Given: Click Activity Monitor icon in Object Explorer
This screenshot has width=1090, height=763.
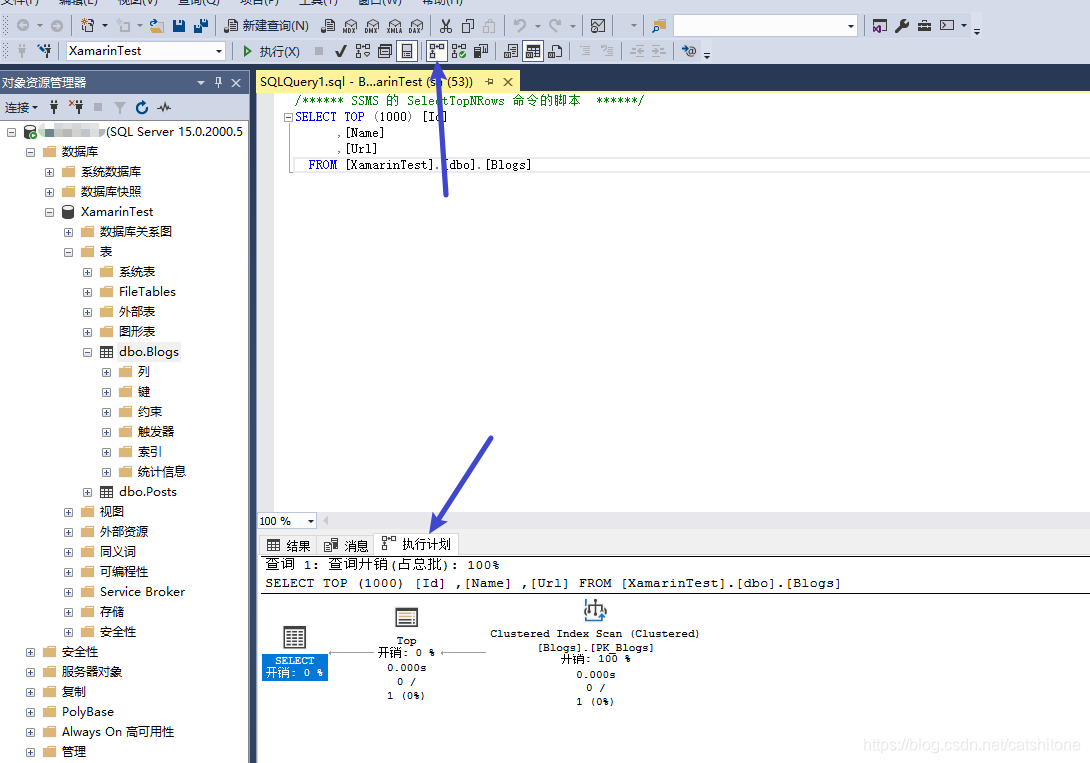Looking at the screenshot, I should pyautogui.click(x=164, y=107).
